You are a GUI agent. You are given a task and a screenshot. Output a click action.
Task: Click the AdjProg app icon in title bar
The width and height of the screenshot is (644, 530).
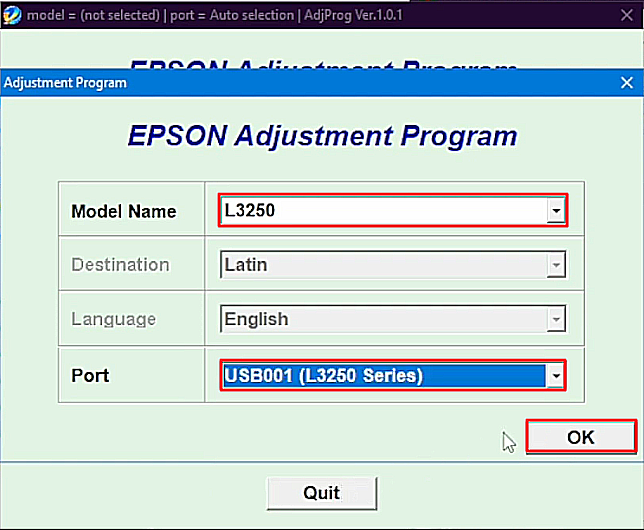(x=12, y=15)
